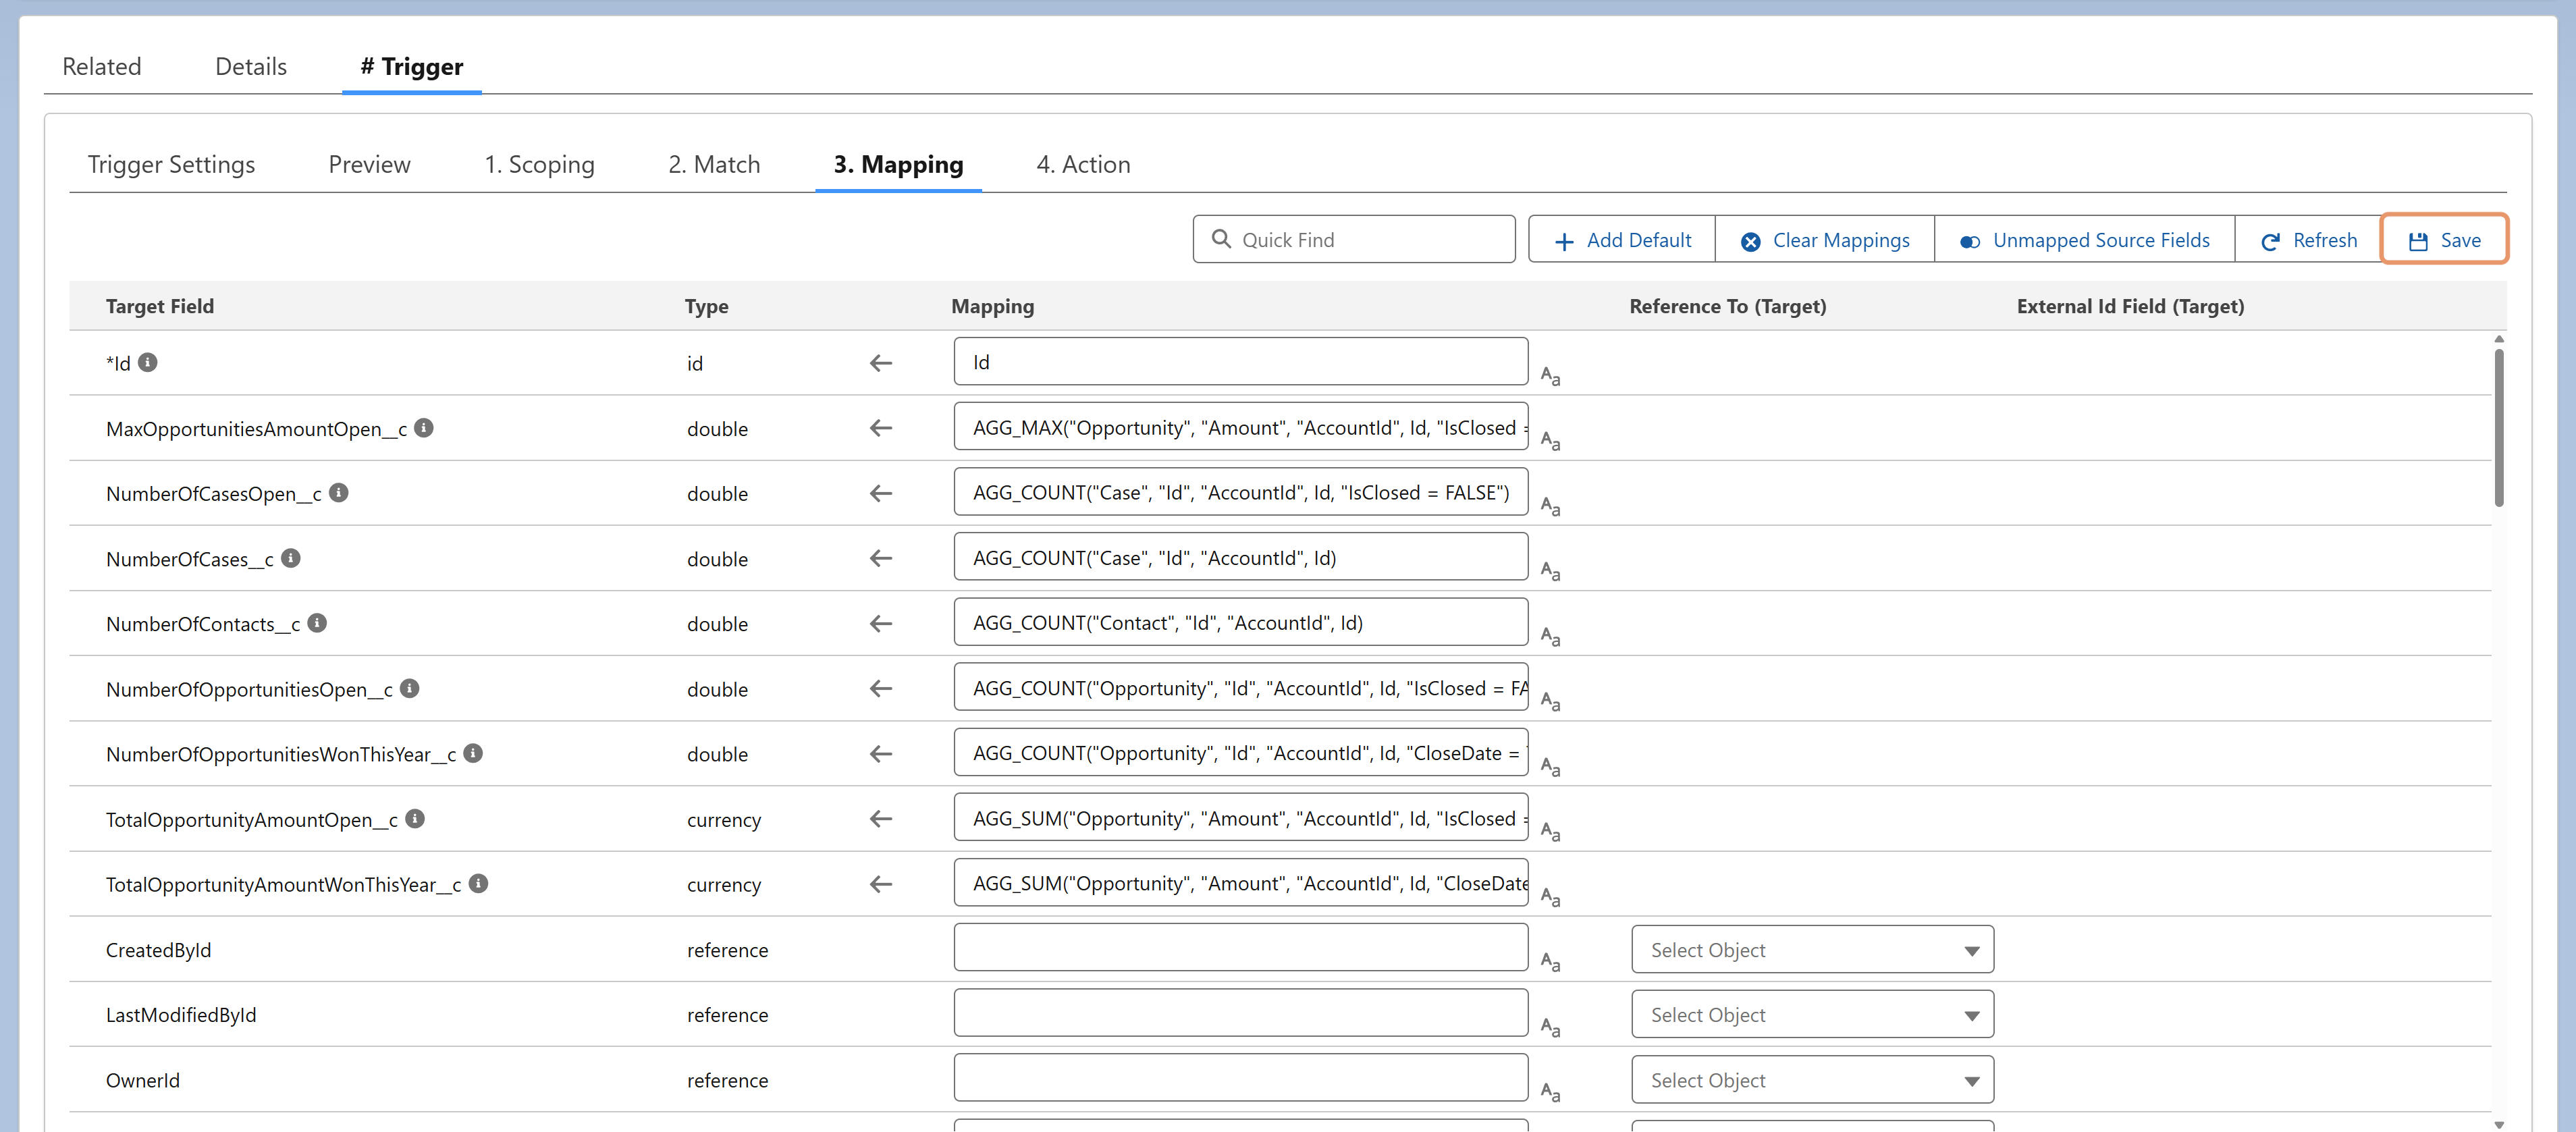Click Aa icon in NumberOfOpportunitiesWonThisYear__c row
This screenshot has width=2576, height=1132.
click(x=1550, y=767)
